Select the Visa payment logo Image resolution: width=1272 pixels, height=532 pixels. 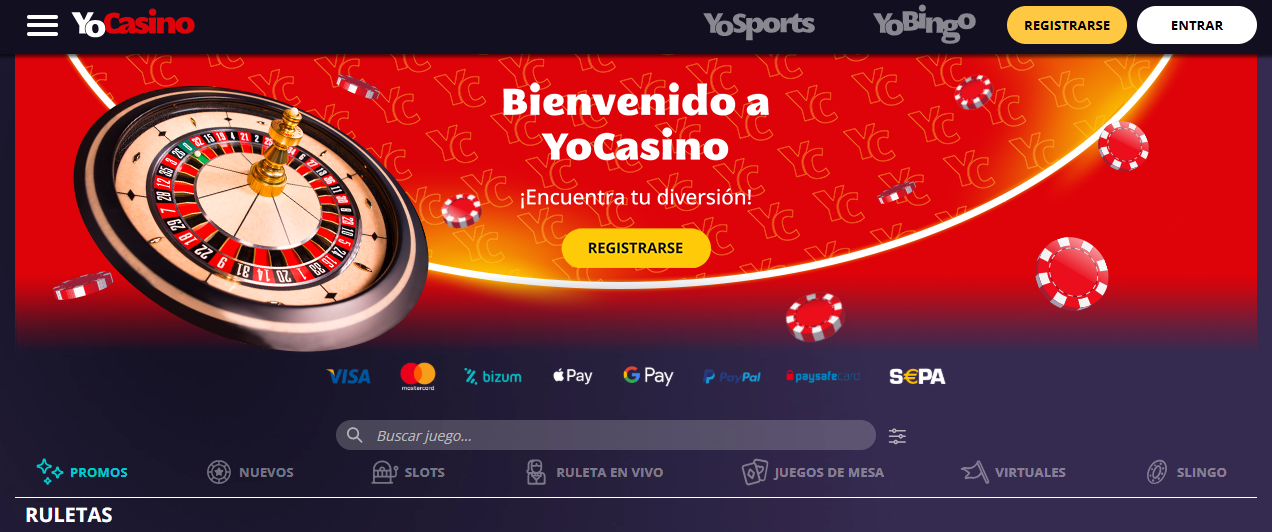coord(349,377)
